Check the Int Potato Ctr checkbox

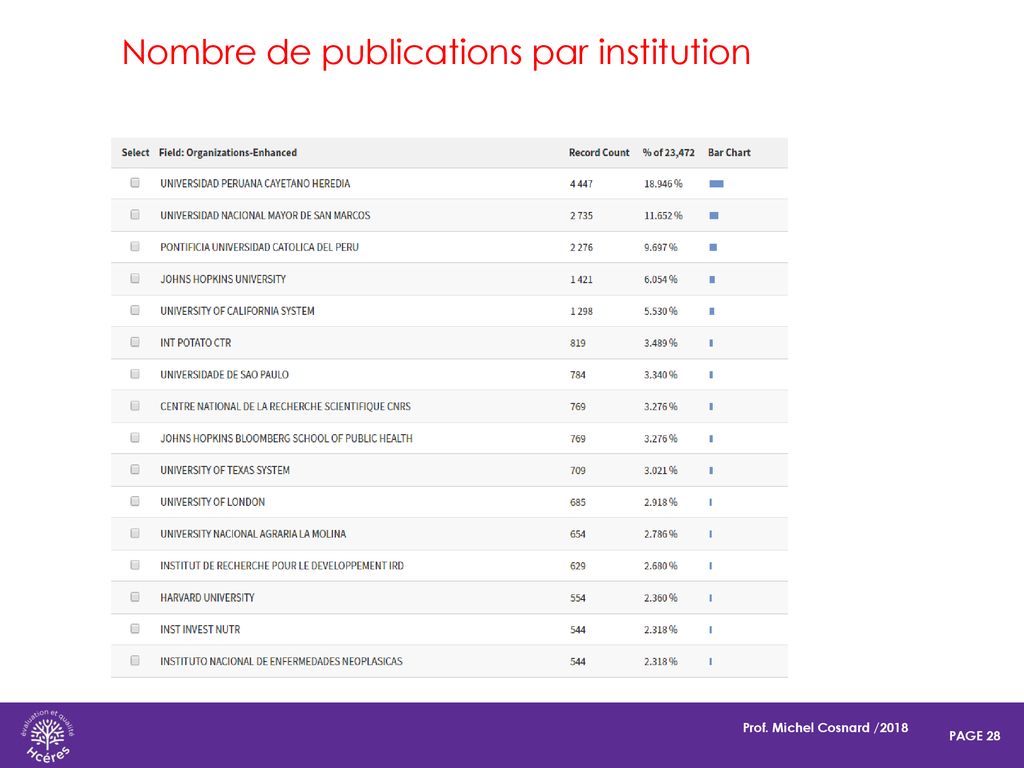[135, 342]
